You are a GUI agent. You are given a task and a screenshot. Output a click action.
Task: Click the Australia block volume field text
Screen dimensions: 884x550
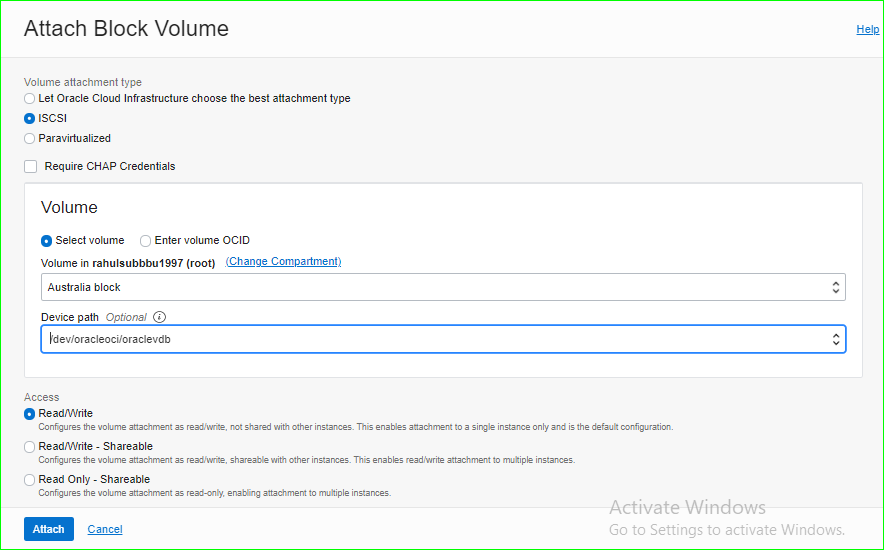click(x=85, y=287)
